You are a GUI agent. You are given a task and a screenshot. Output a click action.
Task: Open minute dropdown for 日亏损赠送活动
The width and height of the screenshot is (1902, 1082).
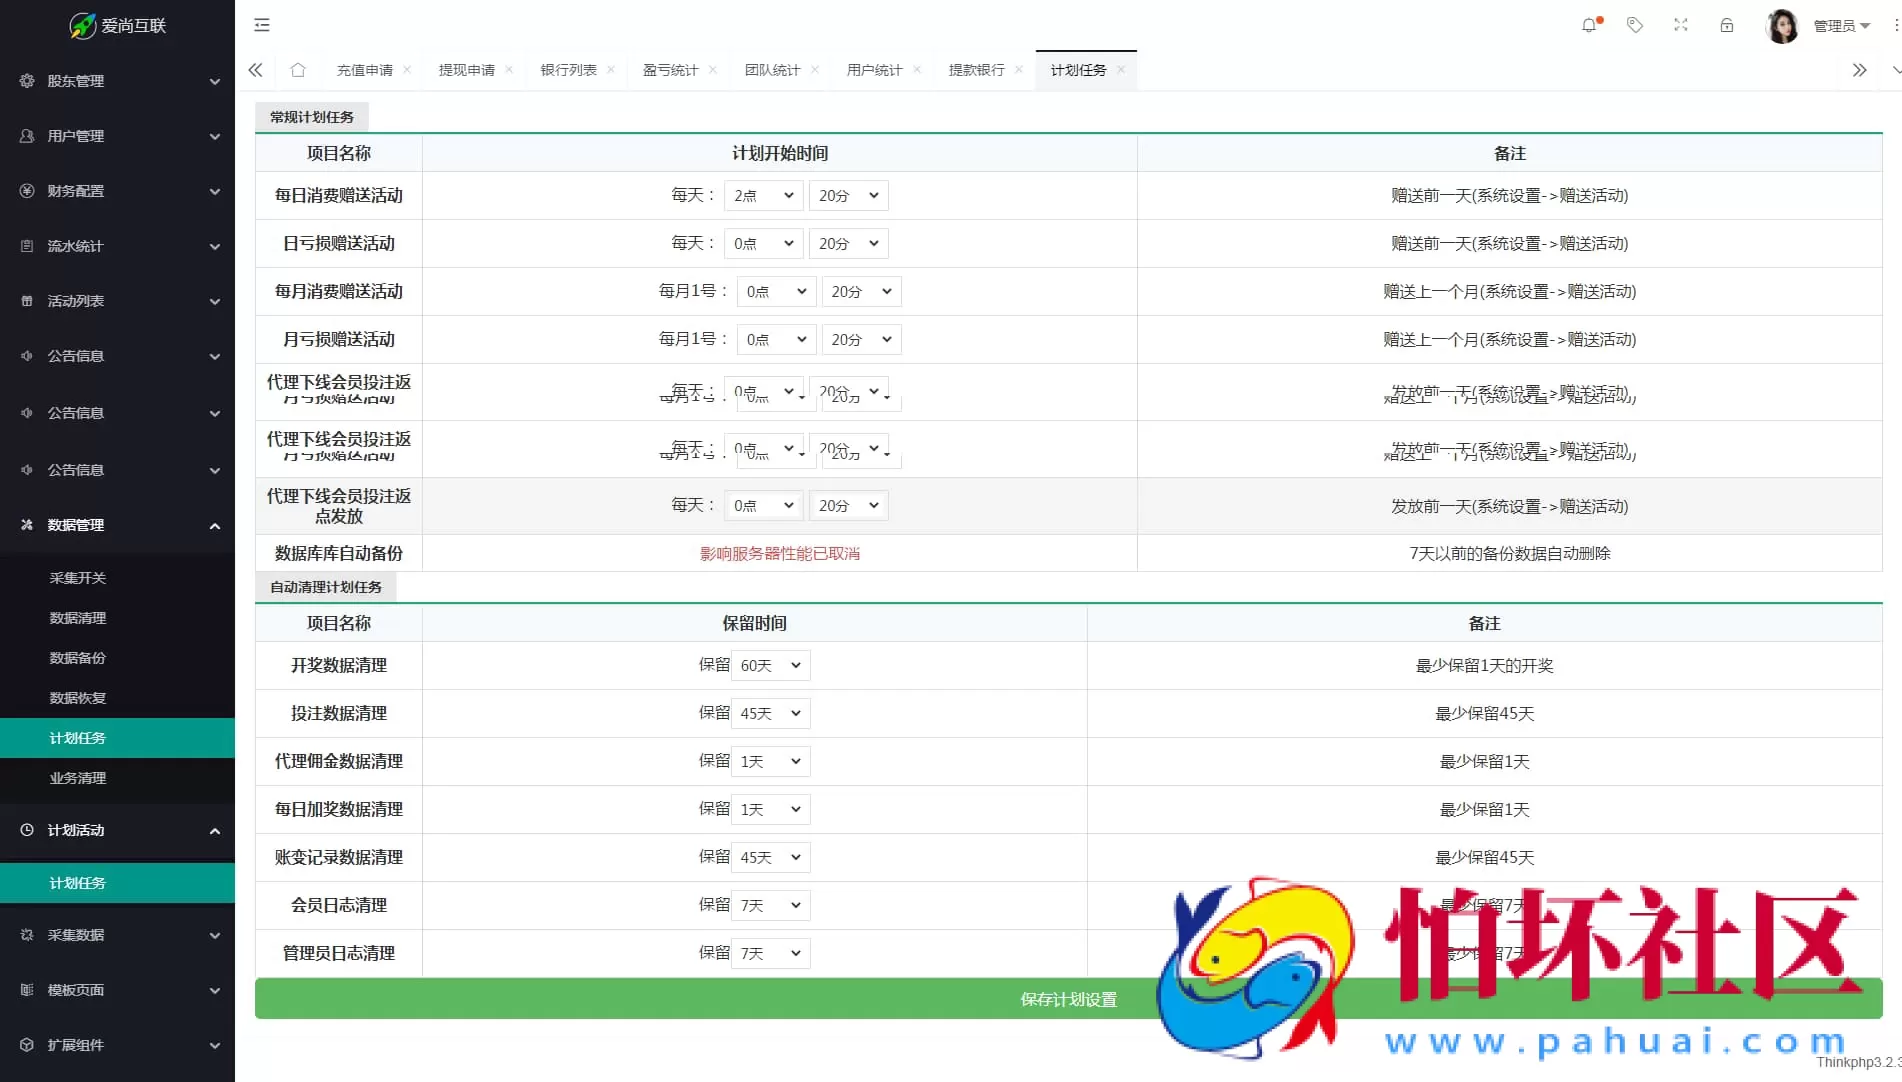(848, 244)
